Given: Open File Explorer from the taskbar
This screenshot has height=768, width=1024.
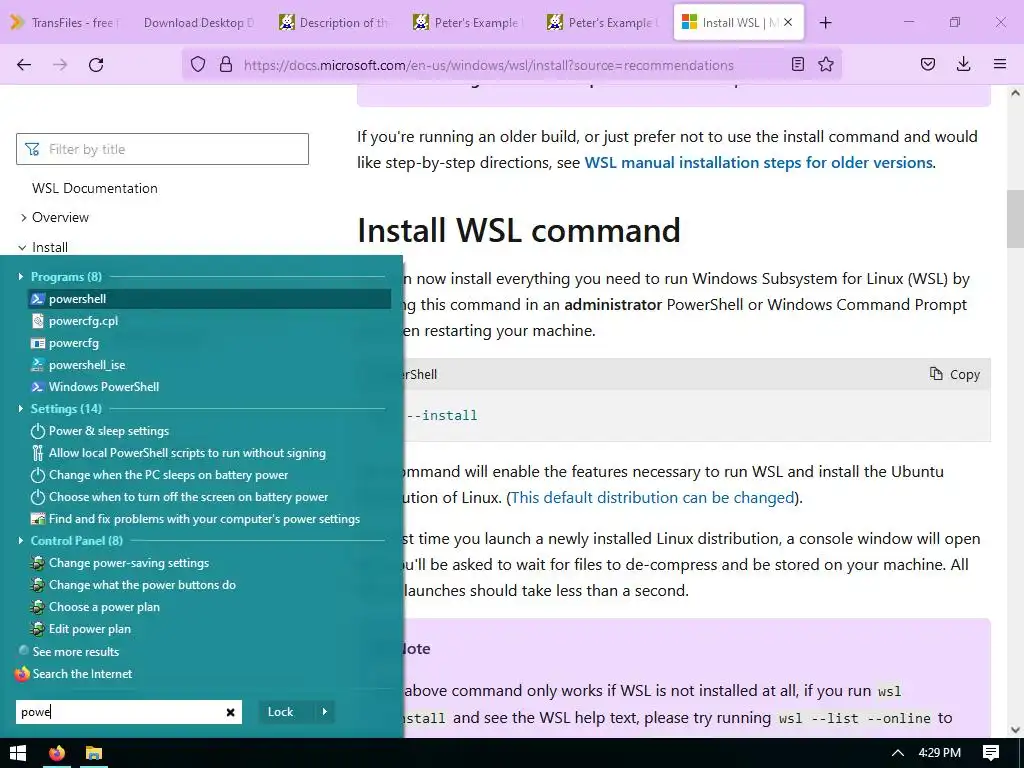Looking at the screenshot, I should (94, 753).
